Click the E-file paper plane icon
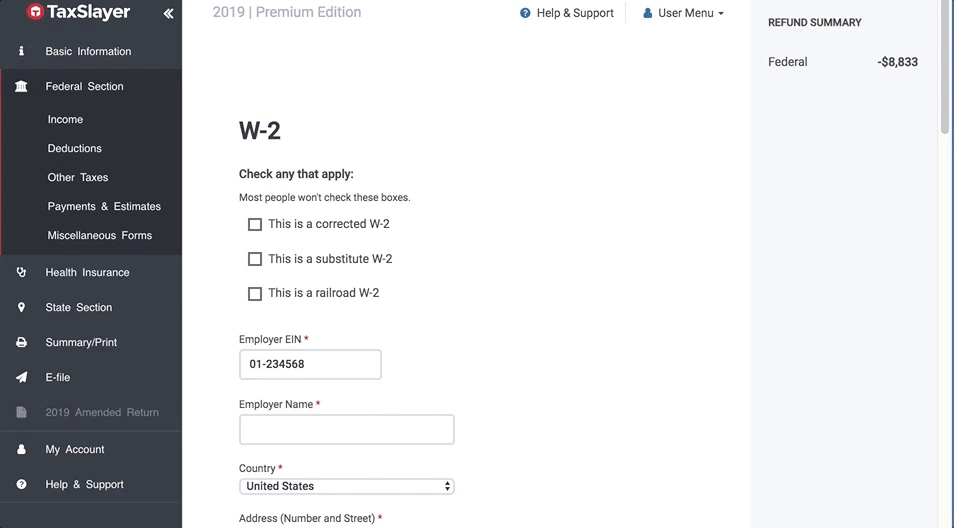This screenshot has width=954, height=528. 21,377
